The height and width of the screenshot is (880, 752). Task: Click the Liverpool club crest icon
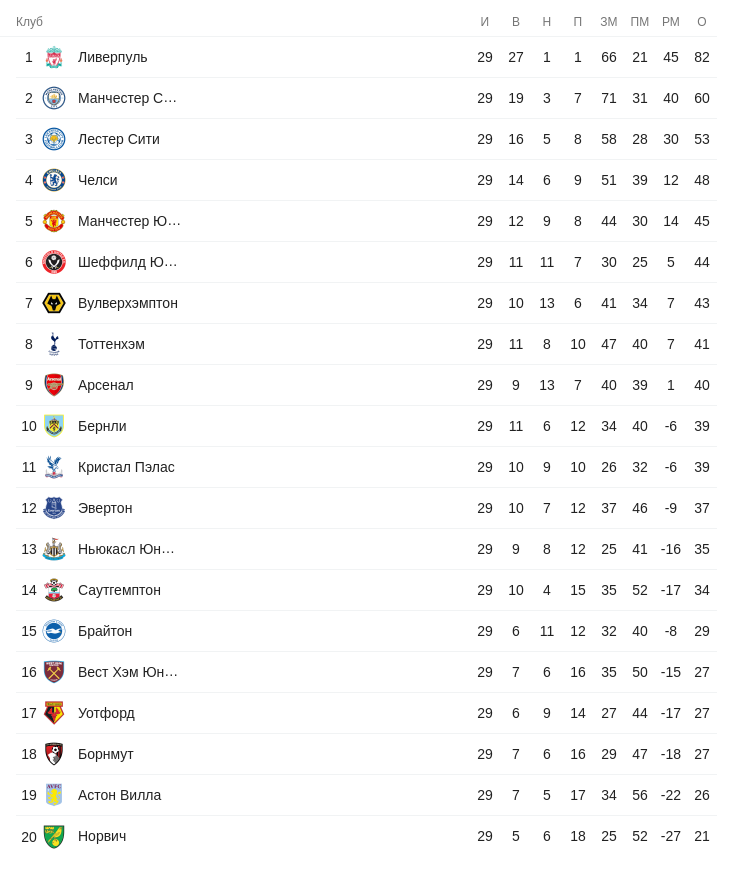54,57
